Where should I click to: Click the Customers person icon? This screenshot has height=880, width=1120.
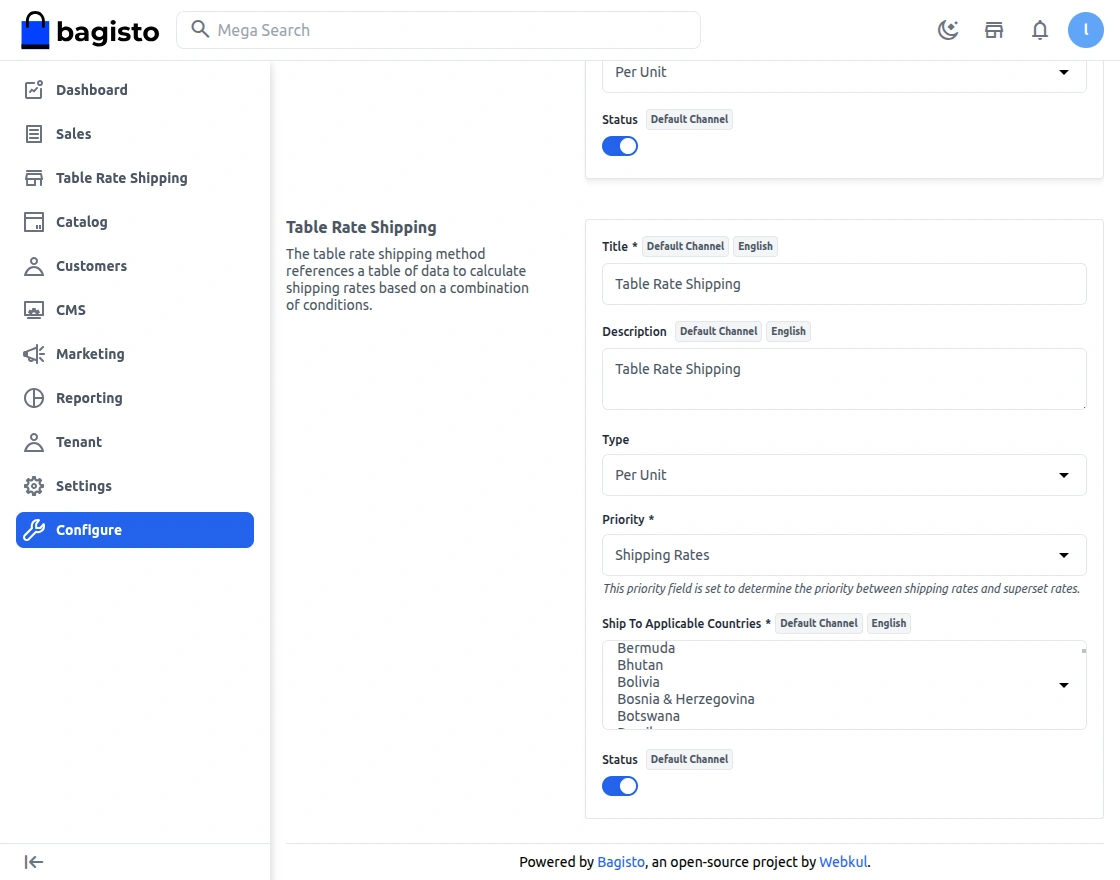34,266
